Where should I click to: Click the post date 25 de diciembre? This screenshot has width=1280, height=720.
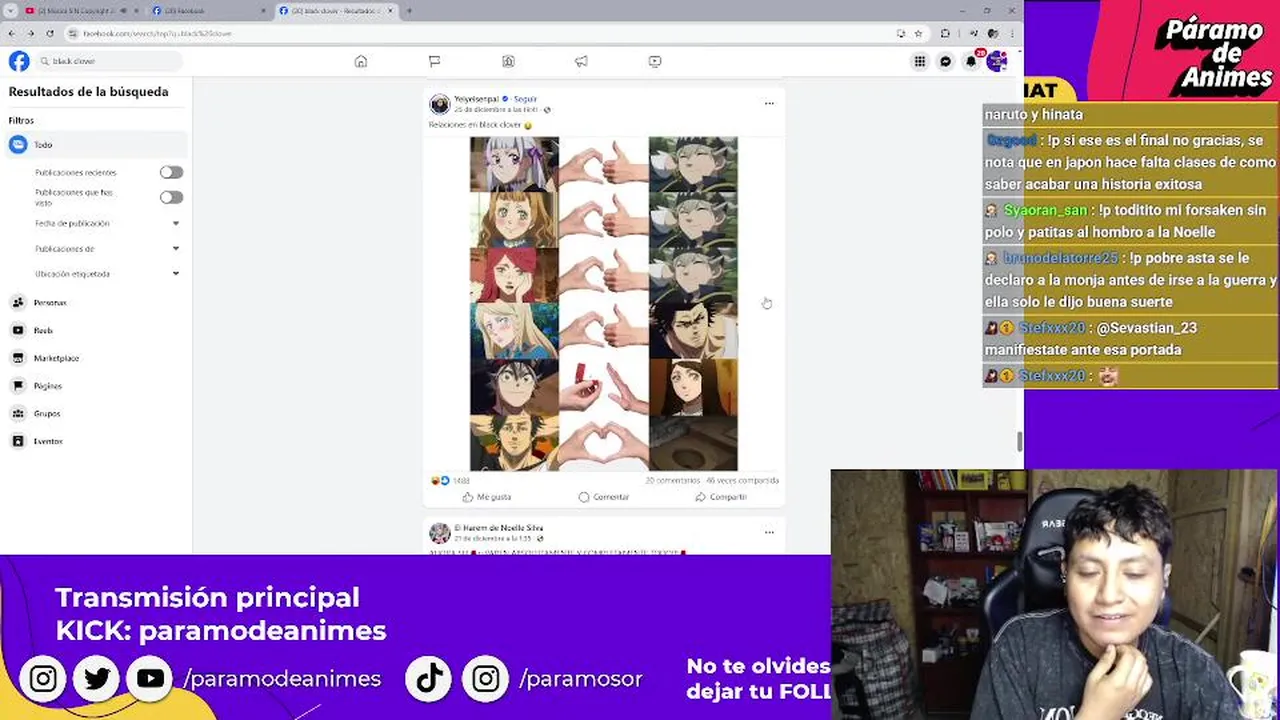pyautogui.click(x=497, y=110)
